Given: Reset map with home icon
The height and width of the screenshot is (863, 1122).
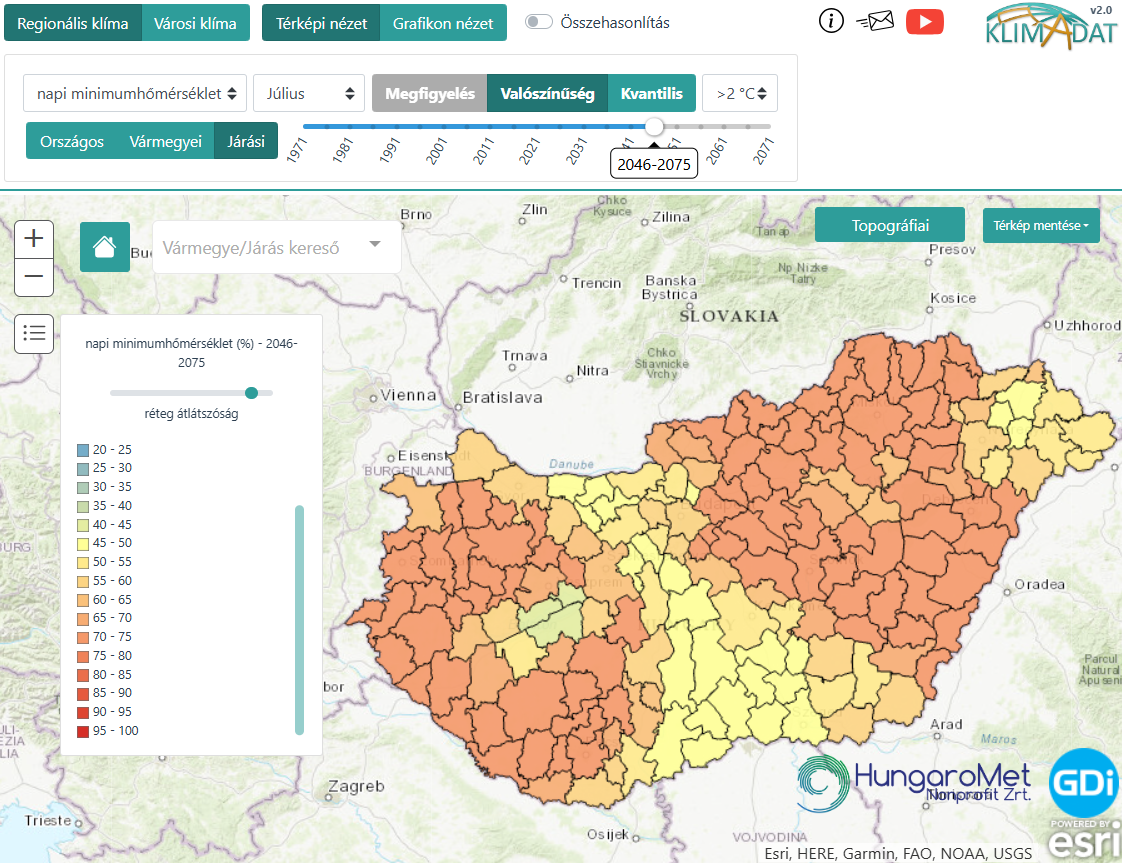Looking at the screenshot, I should (x=104, y=247).
